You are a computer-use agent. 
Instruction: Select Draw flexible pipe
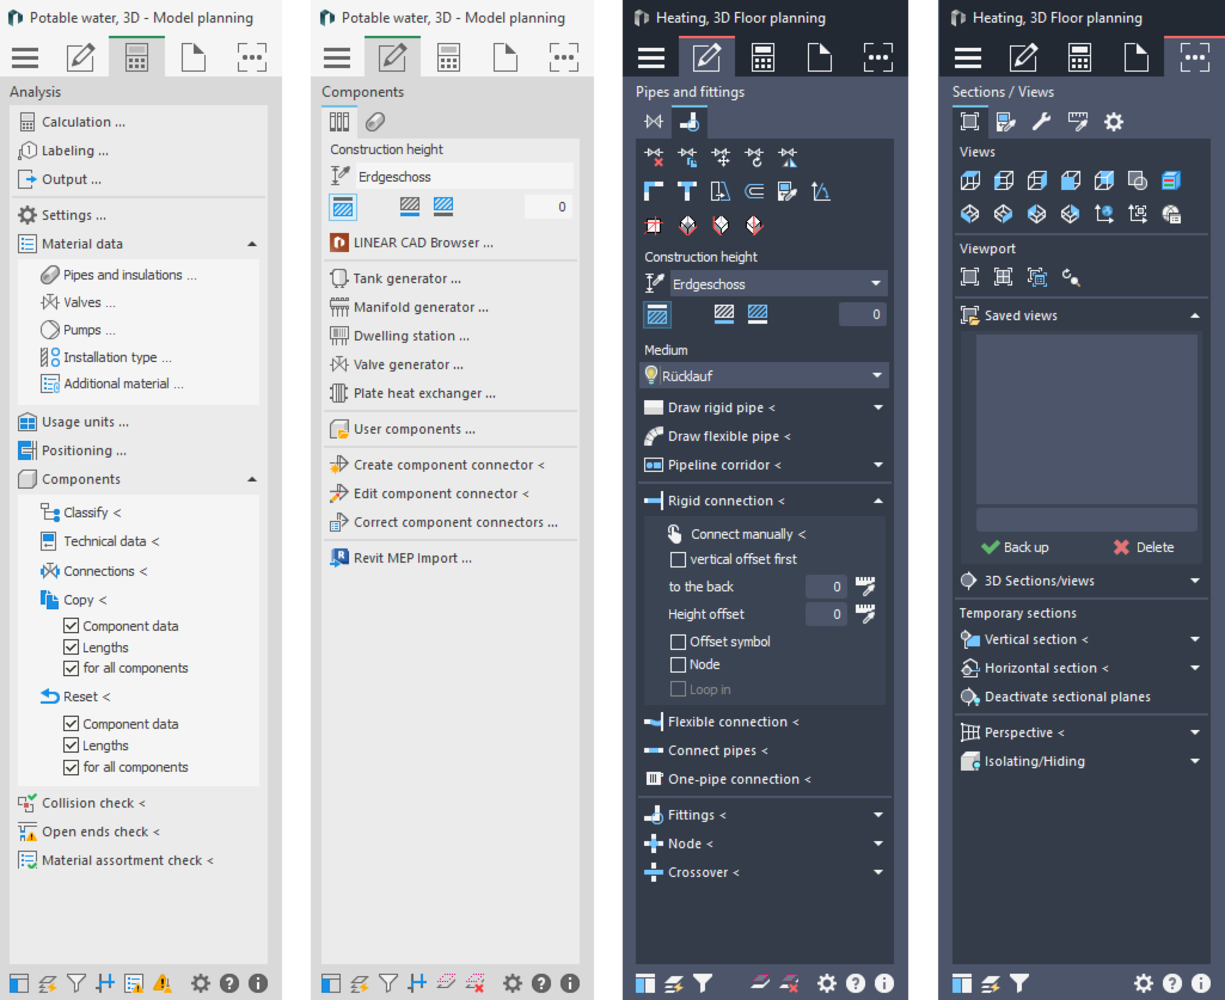pos(717,437)
